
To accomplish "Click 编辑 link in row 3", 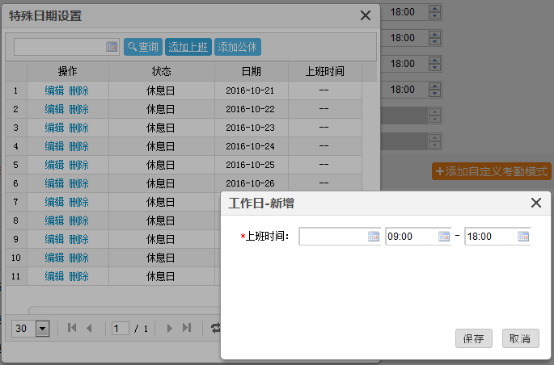I will [x=54, y=128].
